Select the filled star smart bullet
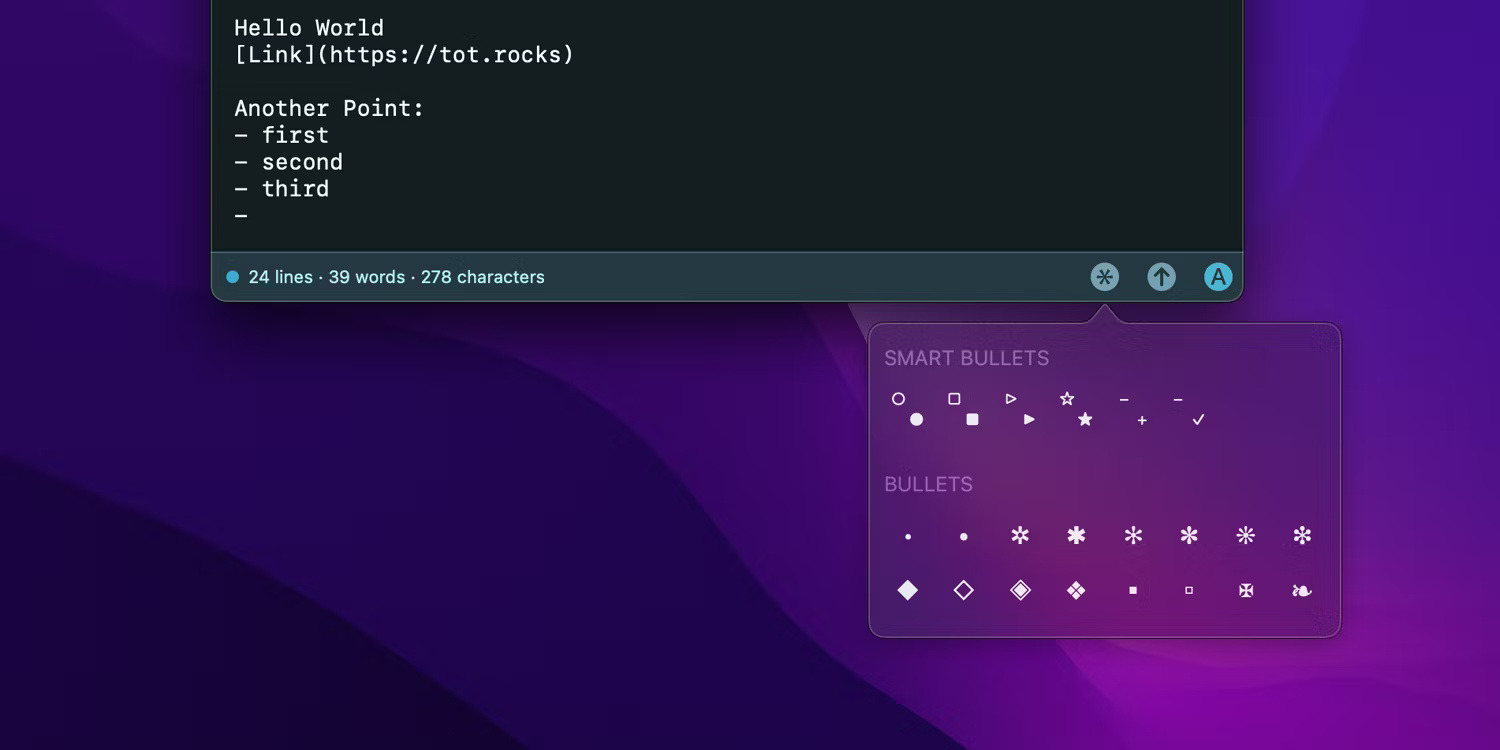 pyautogui.click(x=1085, y=420)
